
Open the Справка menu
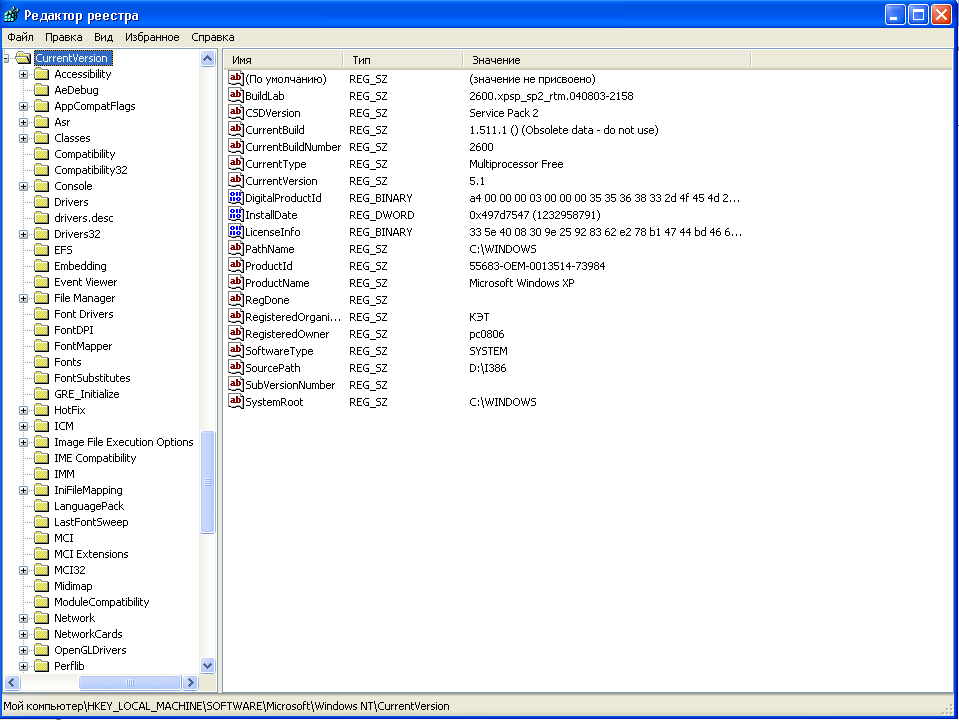click(213, 37)
